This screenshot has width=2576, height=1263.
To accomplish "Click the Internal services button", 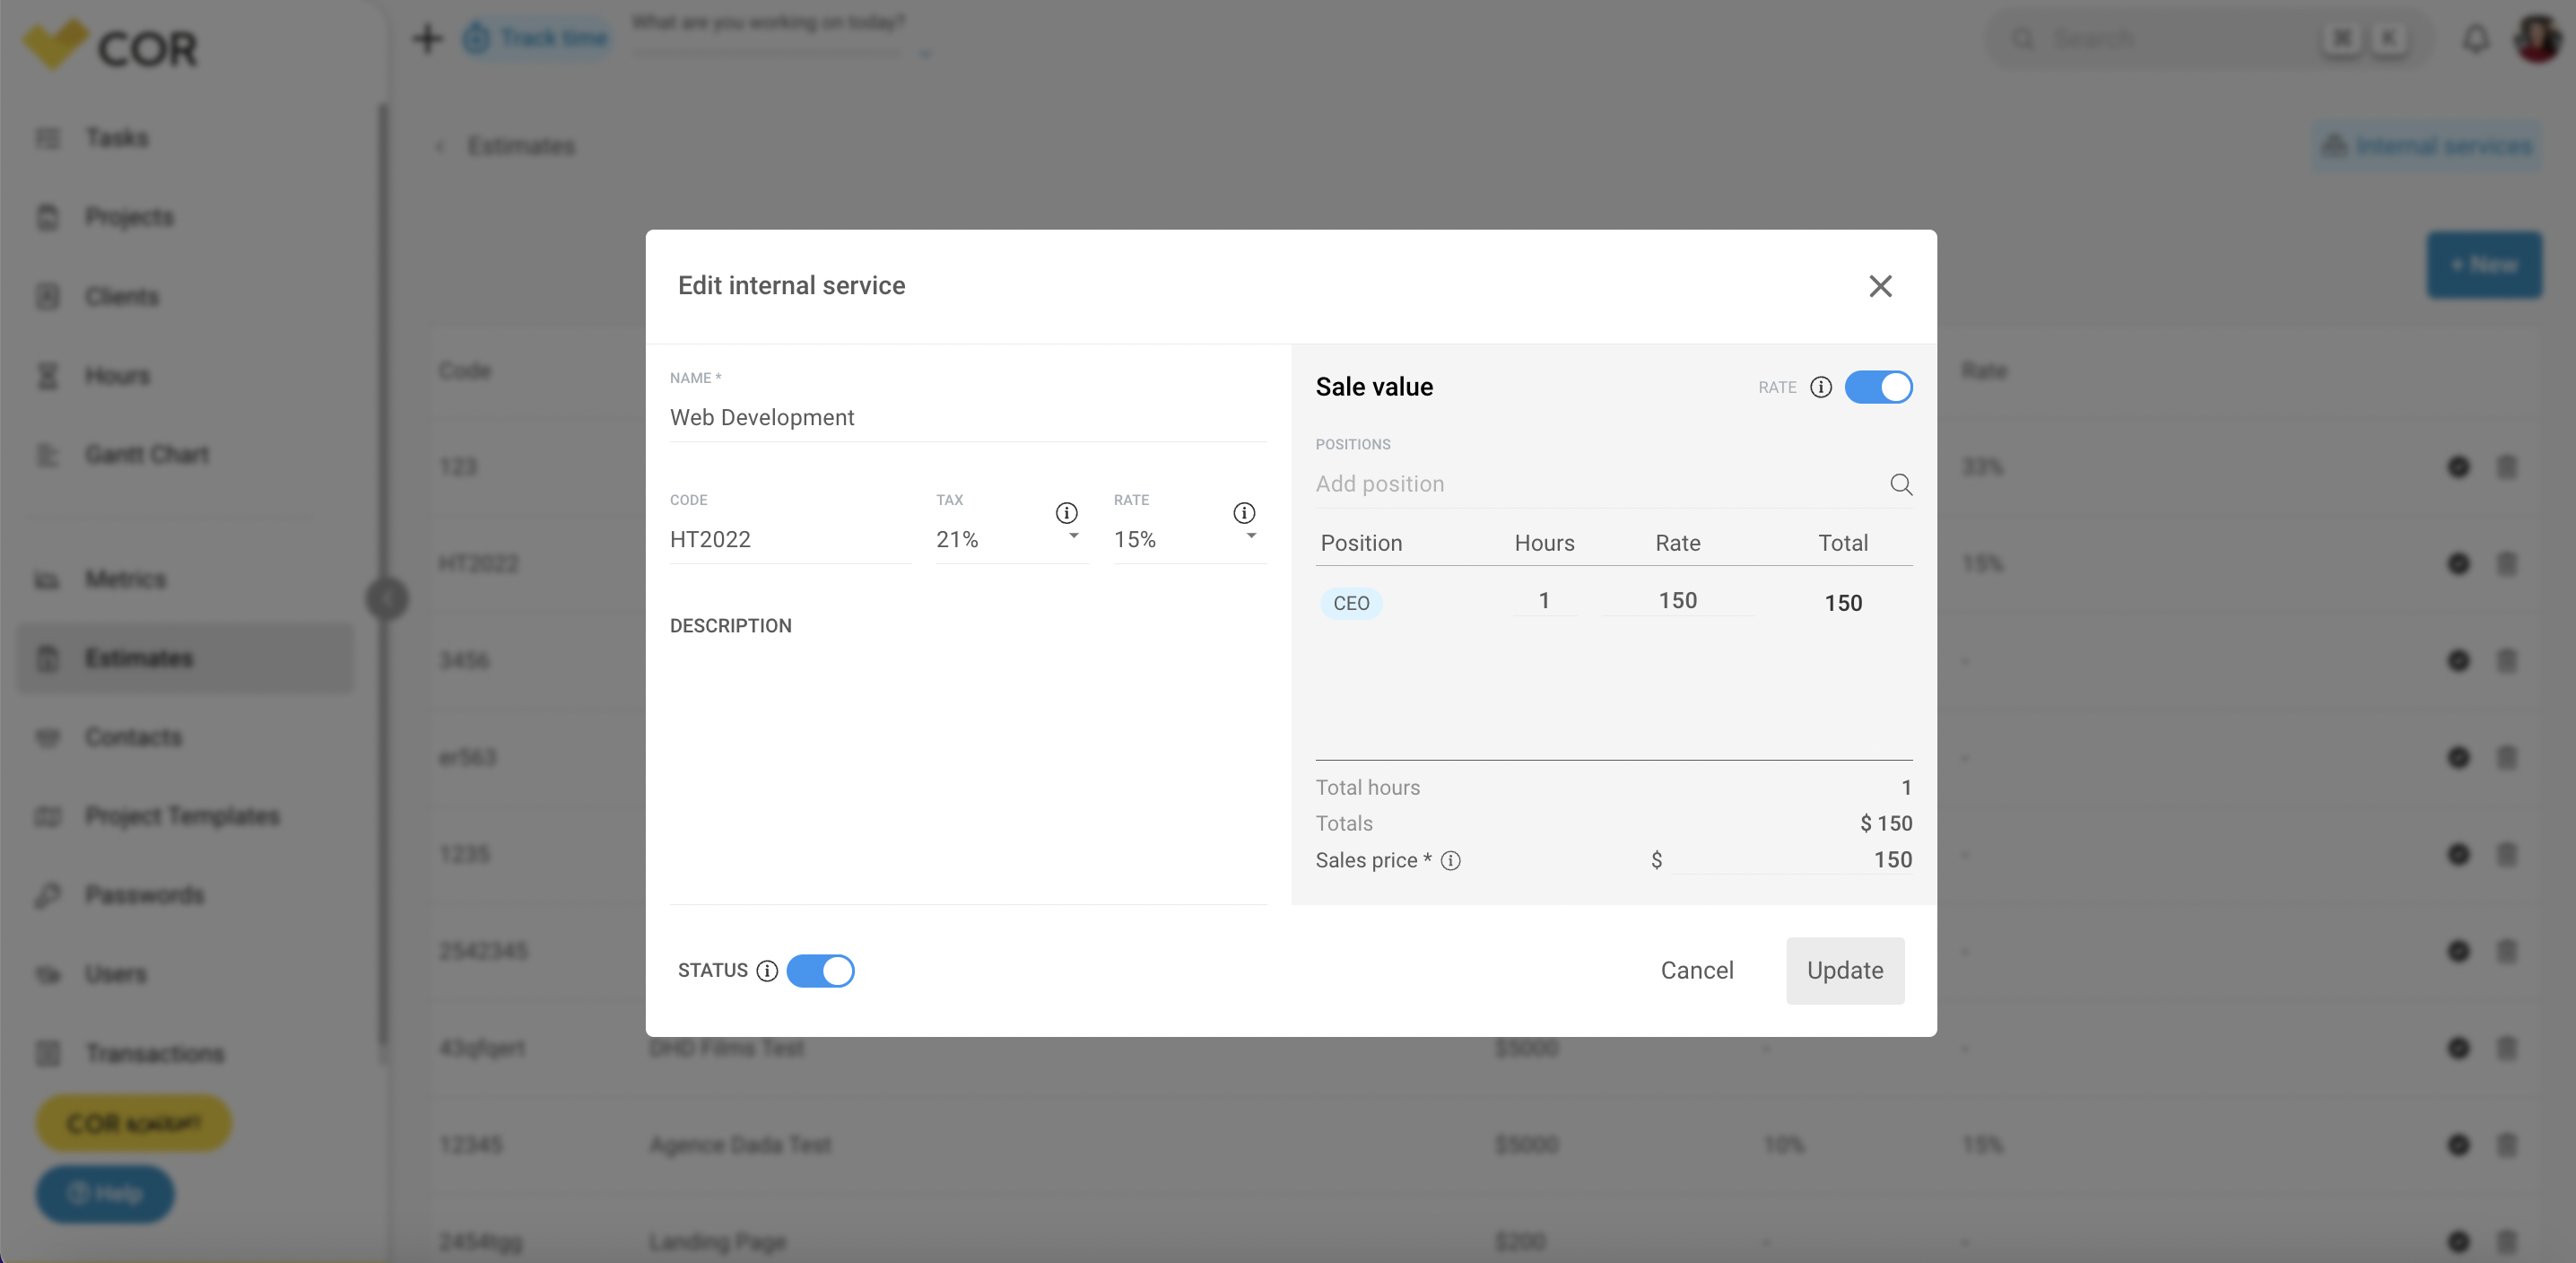I will coord(2426,146).
